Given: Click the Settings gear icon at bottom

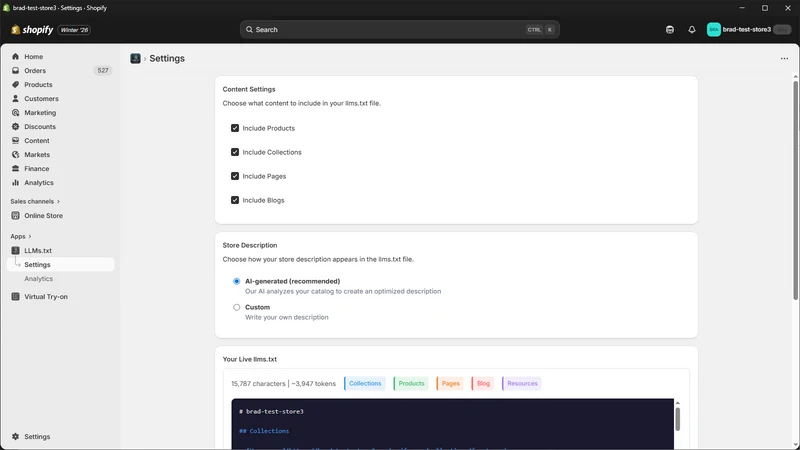Looking at the screenshot, I should 15,437.
